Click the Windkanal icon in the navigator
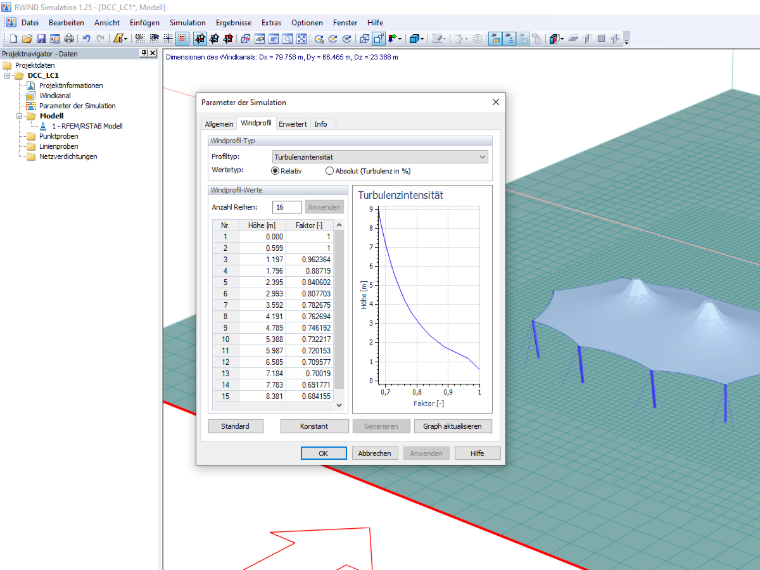Viewport: 760px width, 570px height. coord(31,95)
